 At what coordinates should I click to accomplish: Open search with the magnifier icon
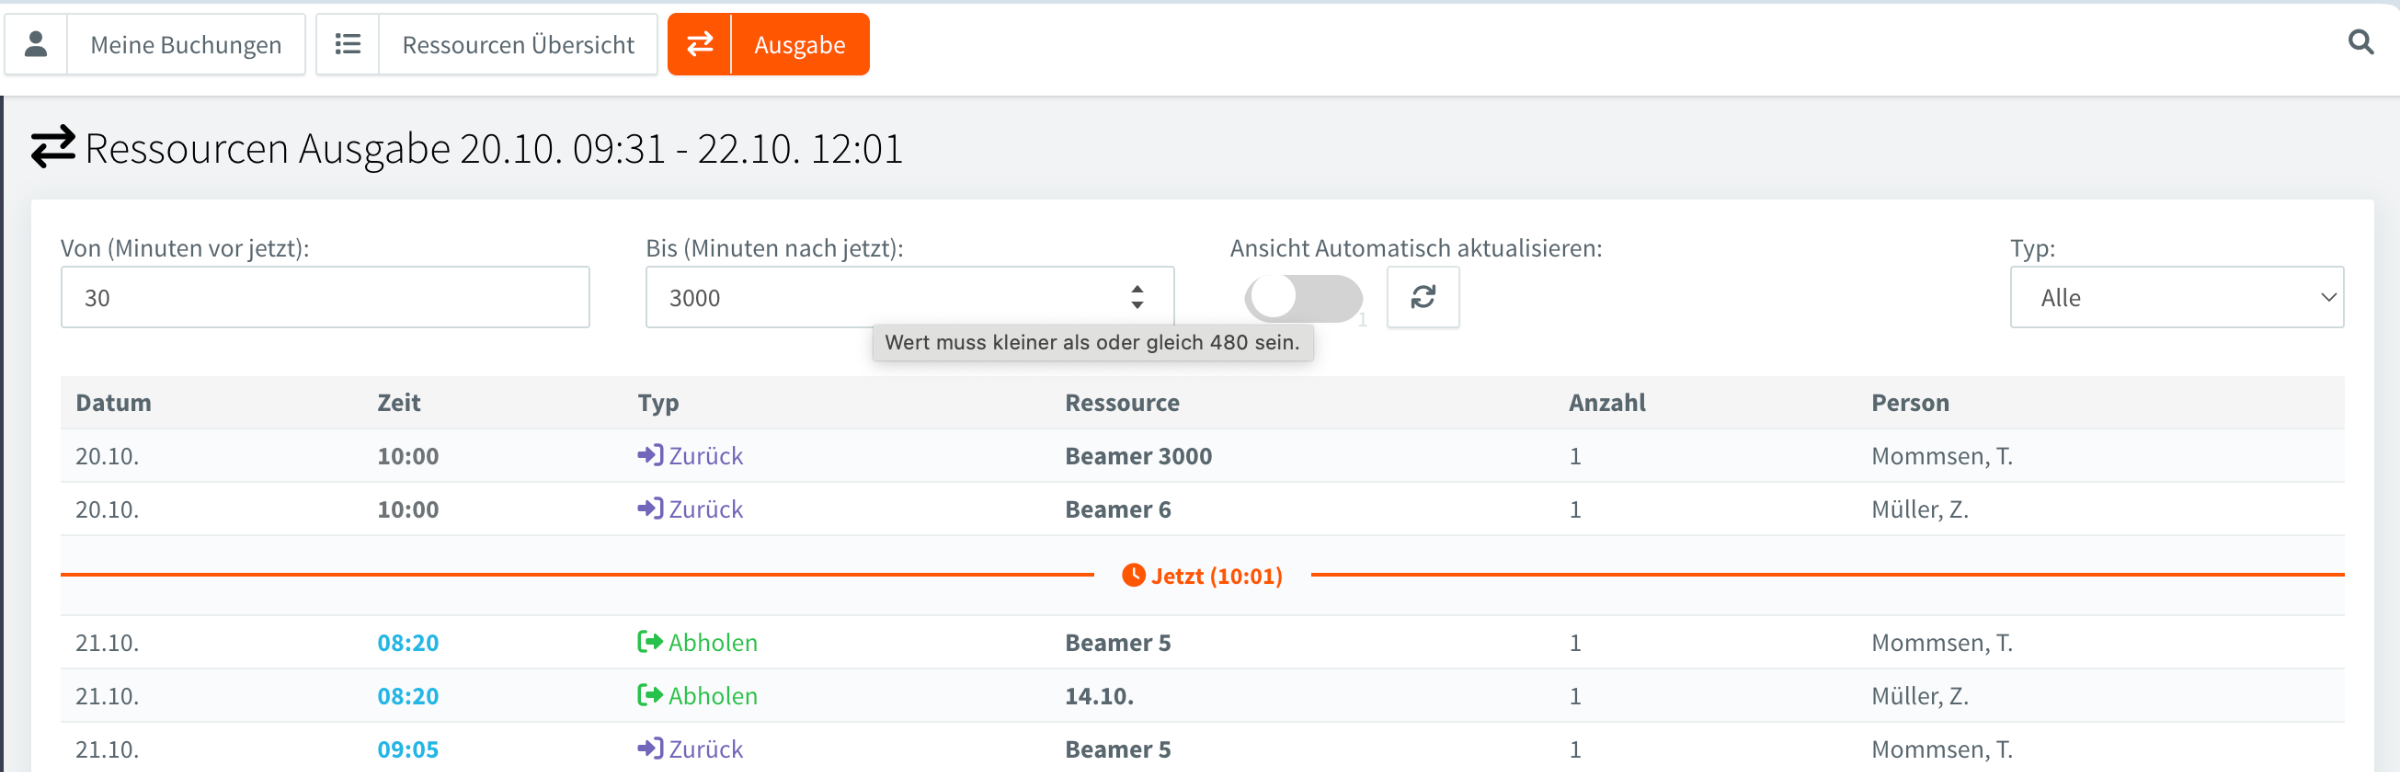click(2360, 42)
